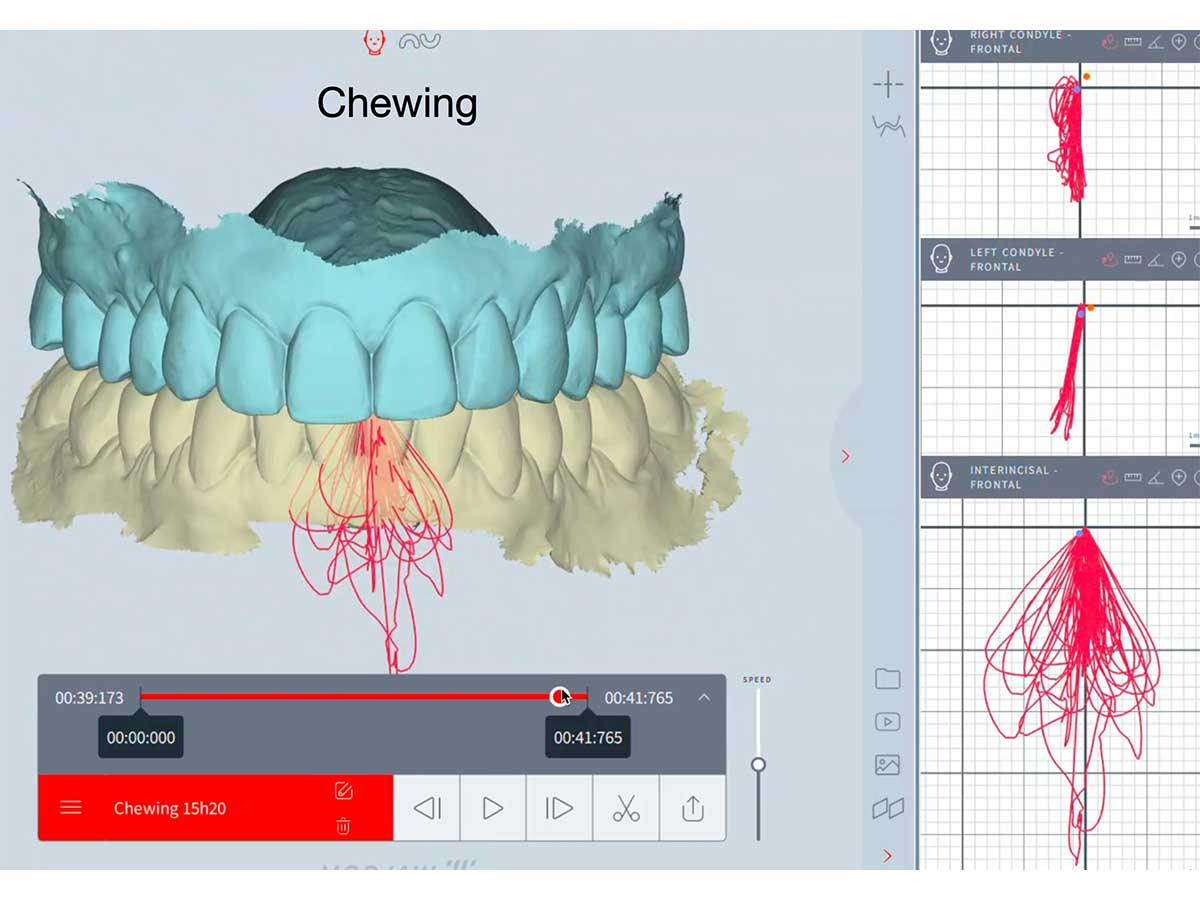The height and width of the screenshot is (900, 1200).
Task: Select ruler measure tool in Right Condyle panel
Action: point(1132,42)
